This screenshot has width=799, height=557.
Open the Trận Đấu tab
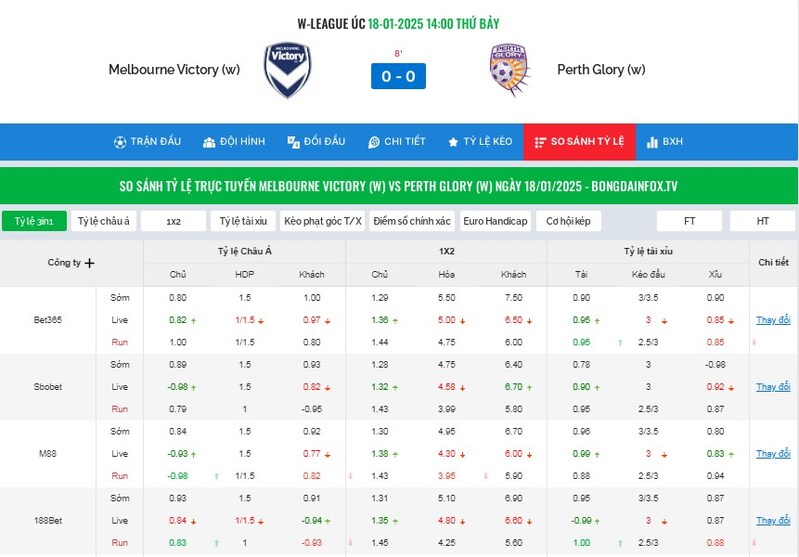click(x=147, y=142)
